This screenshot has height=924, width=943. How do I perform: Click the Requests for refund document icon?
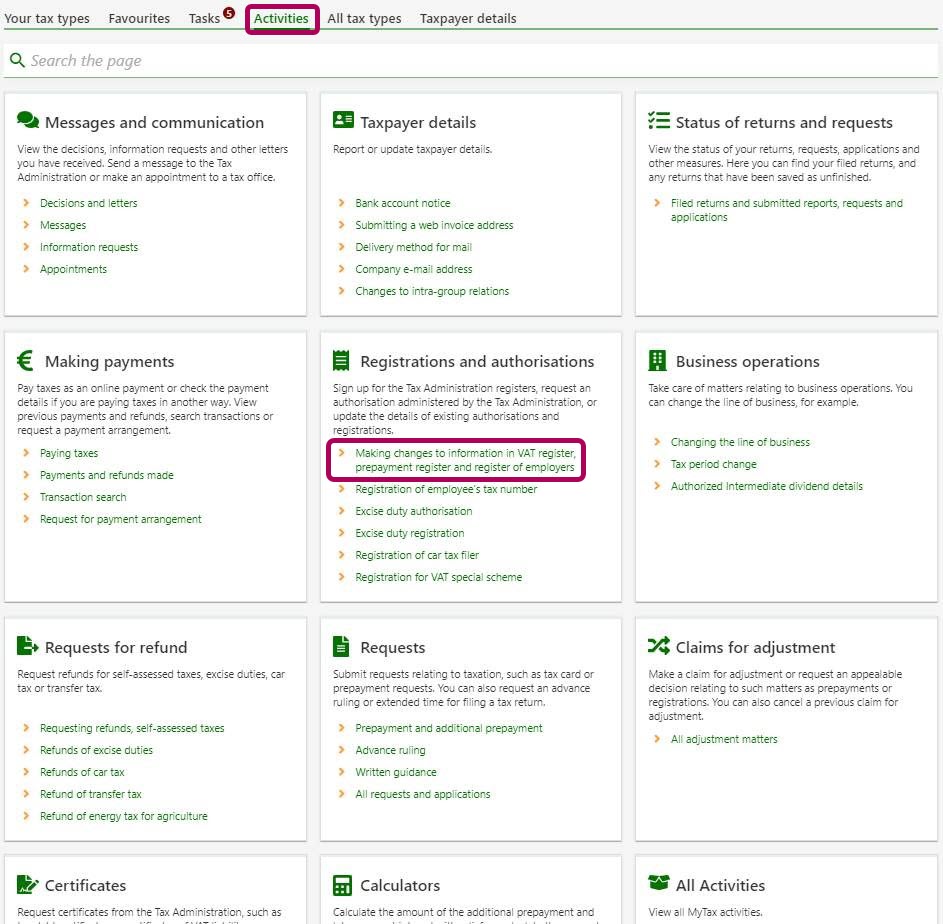point(28,646)
